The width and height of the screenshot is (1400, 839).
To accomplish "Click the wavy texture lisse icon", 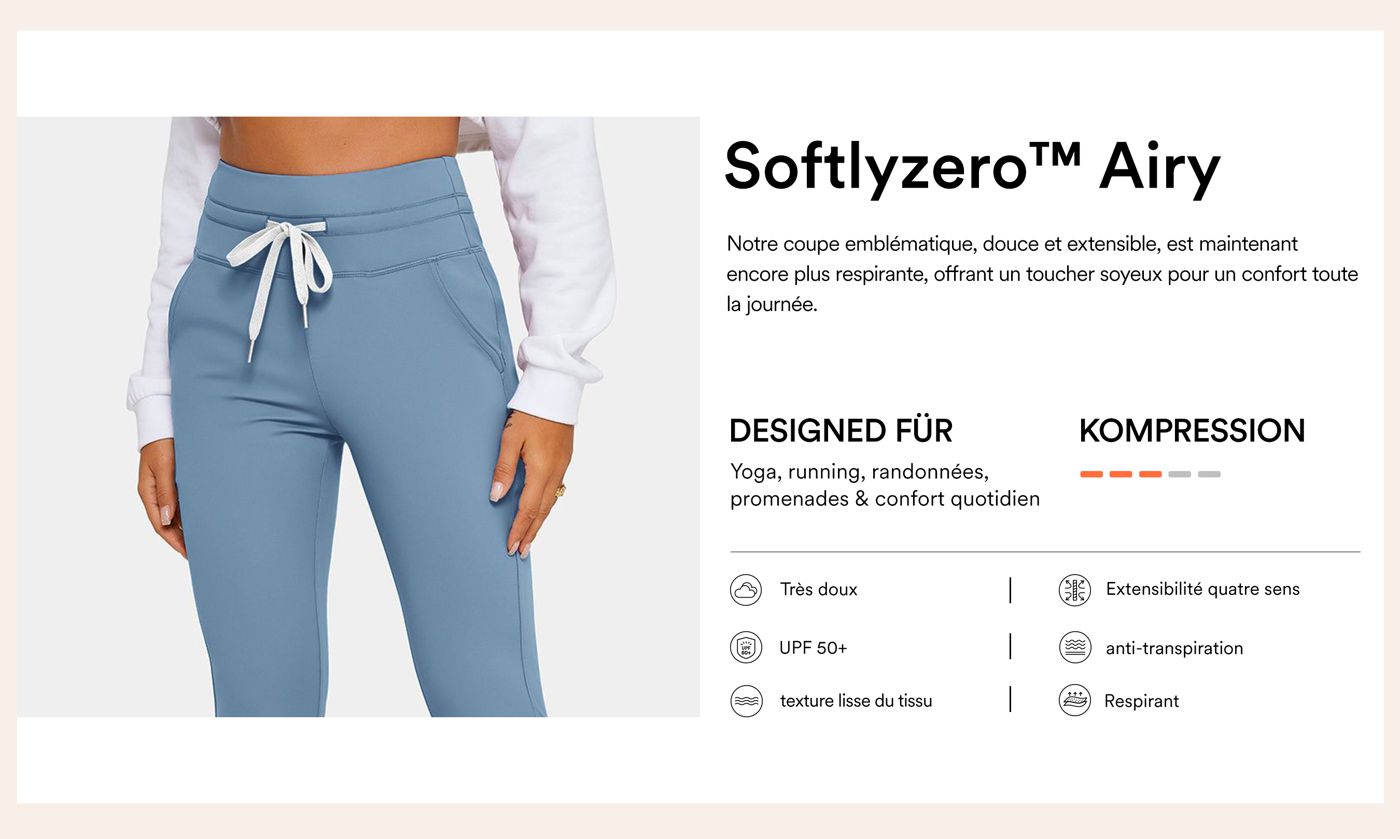I will (x=746, y=701).
